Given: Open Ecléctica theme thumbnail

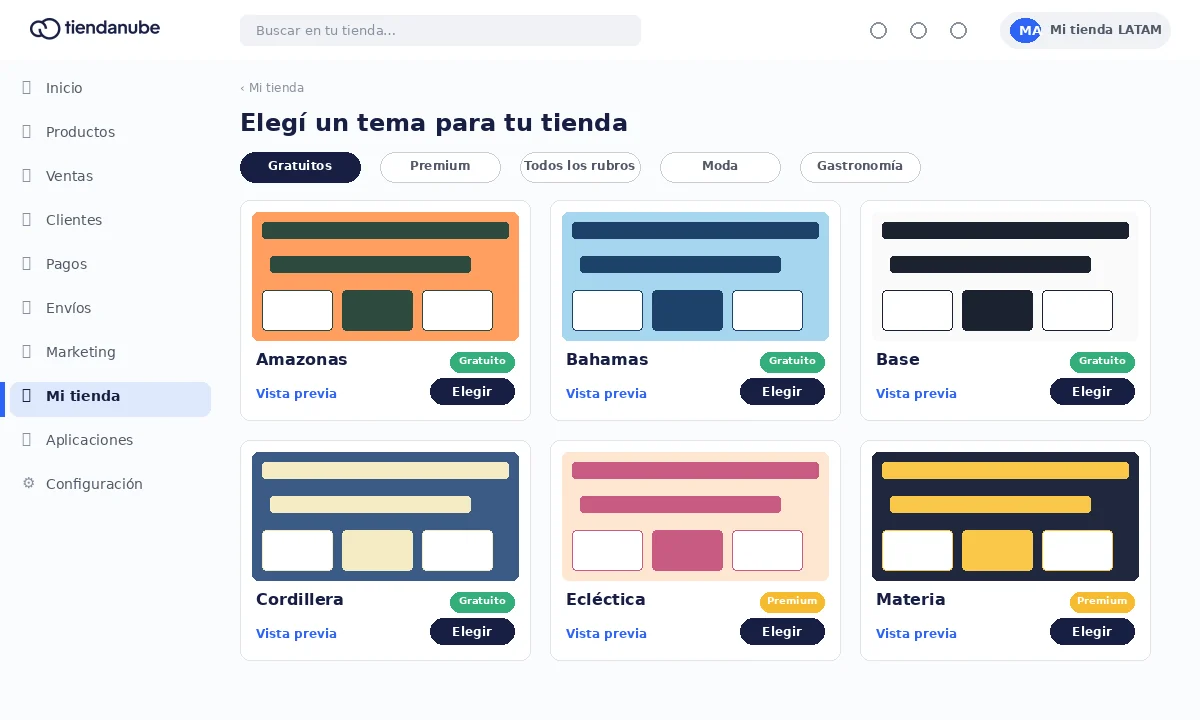Looking at the screenshot, I should pyautogui.click(x=695, y=516).
